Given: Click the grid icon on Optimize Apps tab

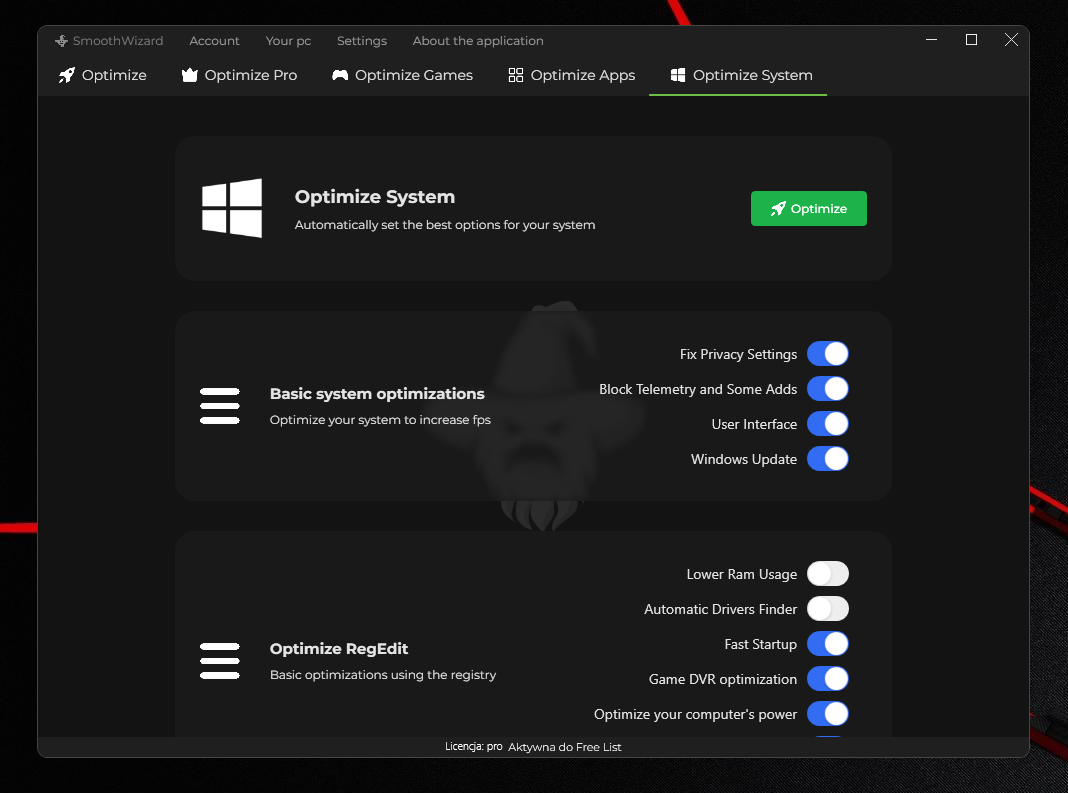Looking at the screenshot, I should pyautogui.click(x=515, y=74).
